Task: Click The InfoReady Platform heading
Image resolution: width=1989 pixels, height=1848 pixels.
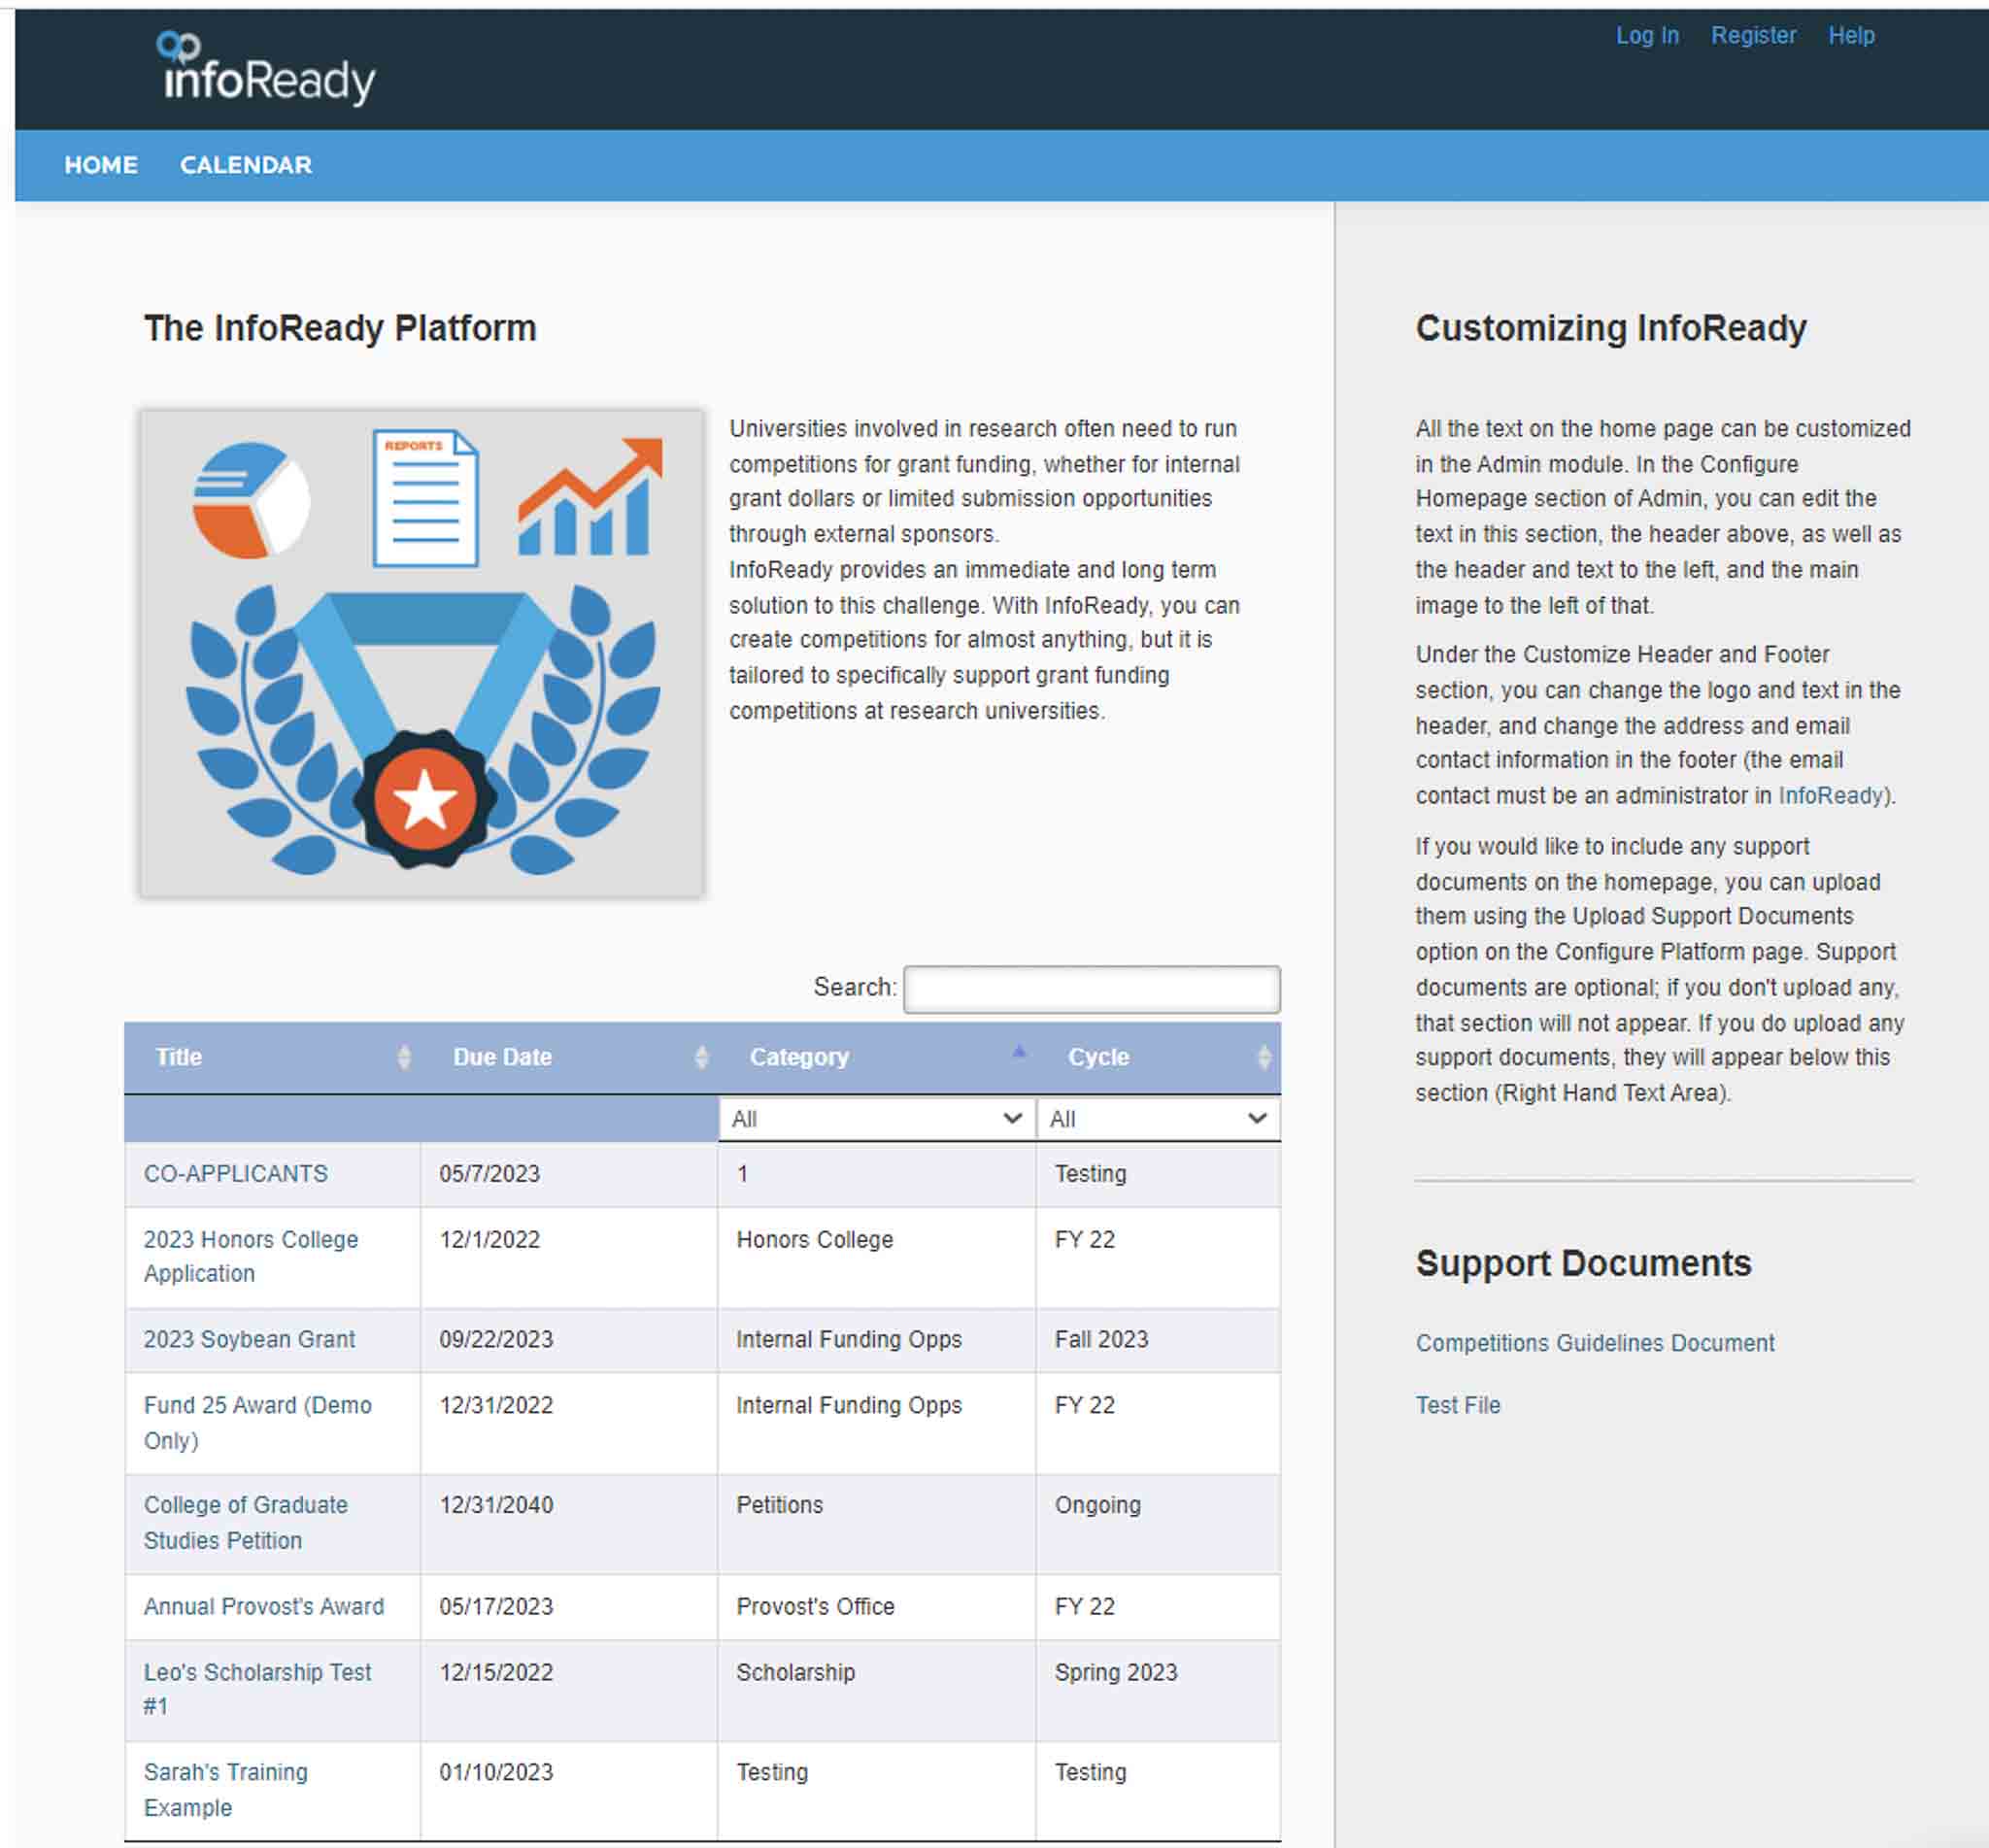Action: pos(340,328)
